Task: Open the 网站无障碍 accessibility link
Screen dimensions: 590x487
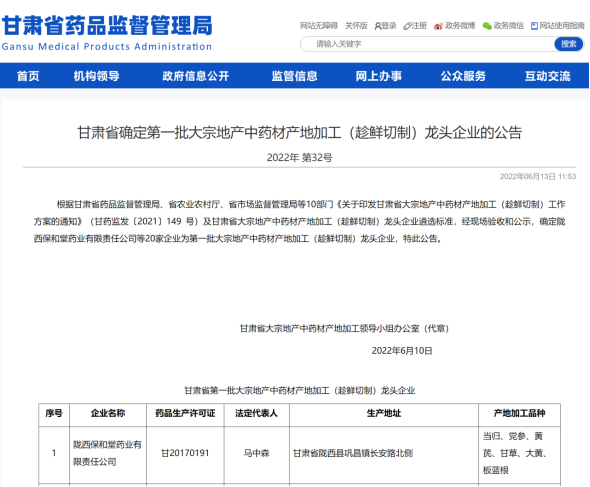Action: 319,26
